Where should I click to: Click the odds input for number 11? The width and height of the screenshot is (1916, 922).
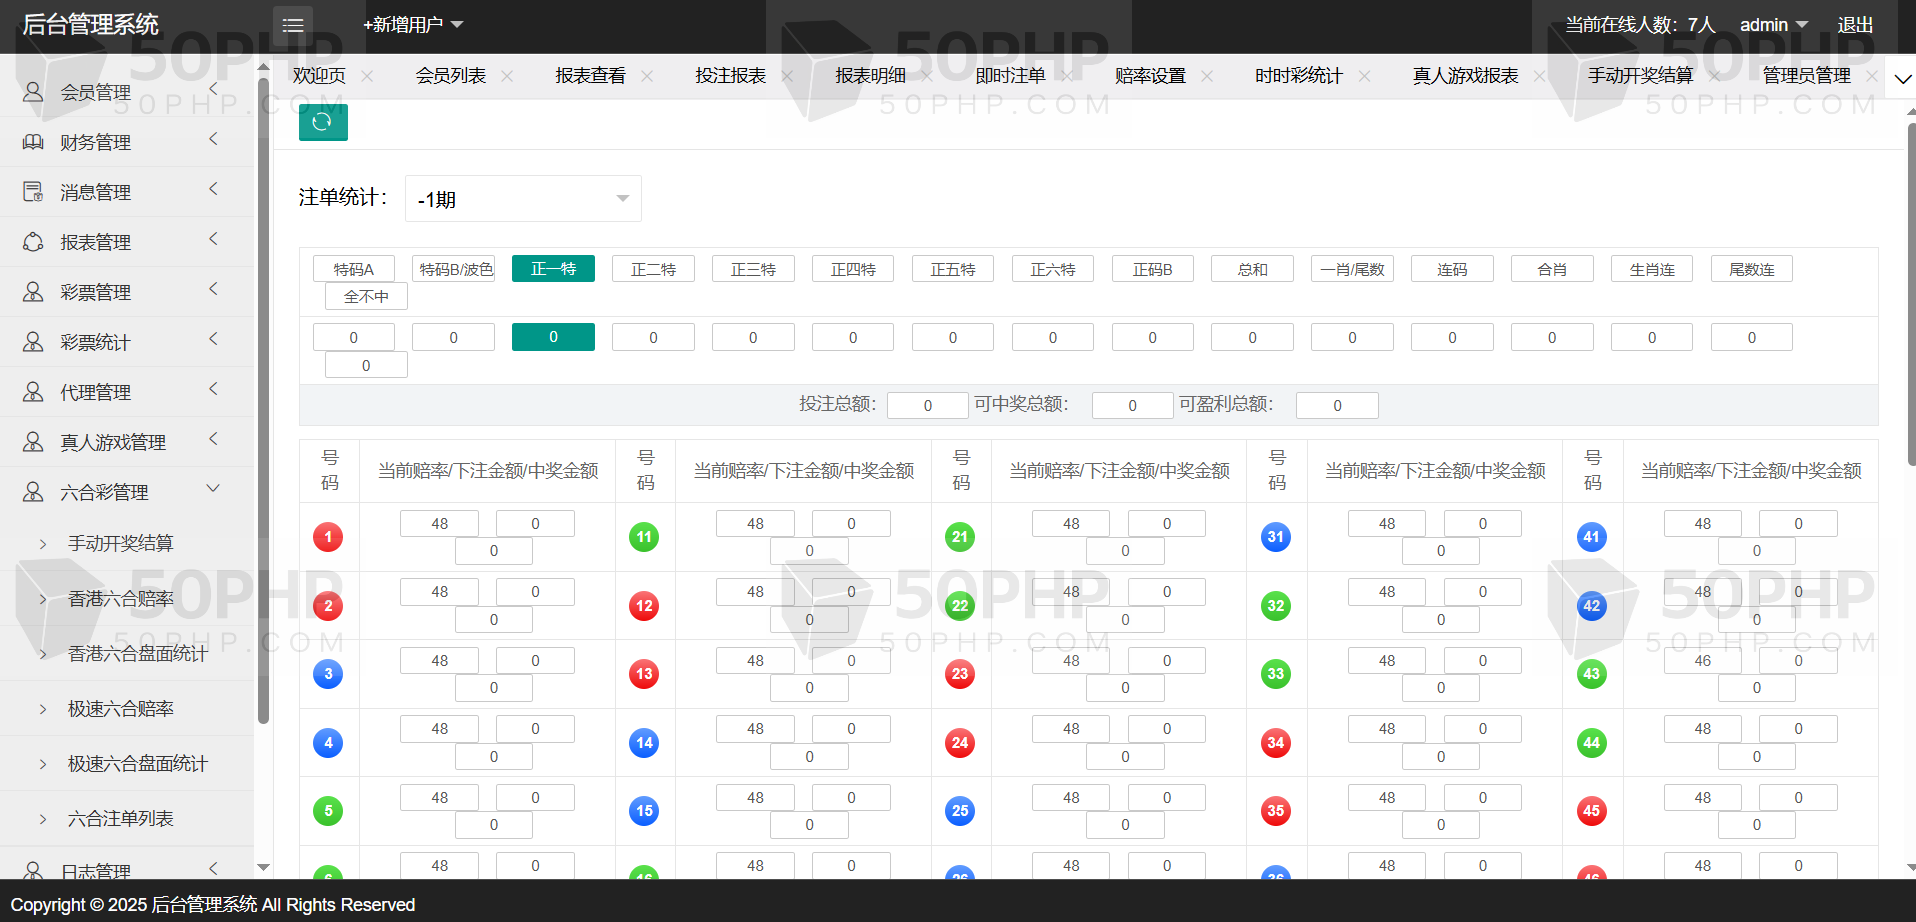[x=755, y=524]
